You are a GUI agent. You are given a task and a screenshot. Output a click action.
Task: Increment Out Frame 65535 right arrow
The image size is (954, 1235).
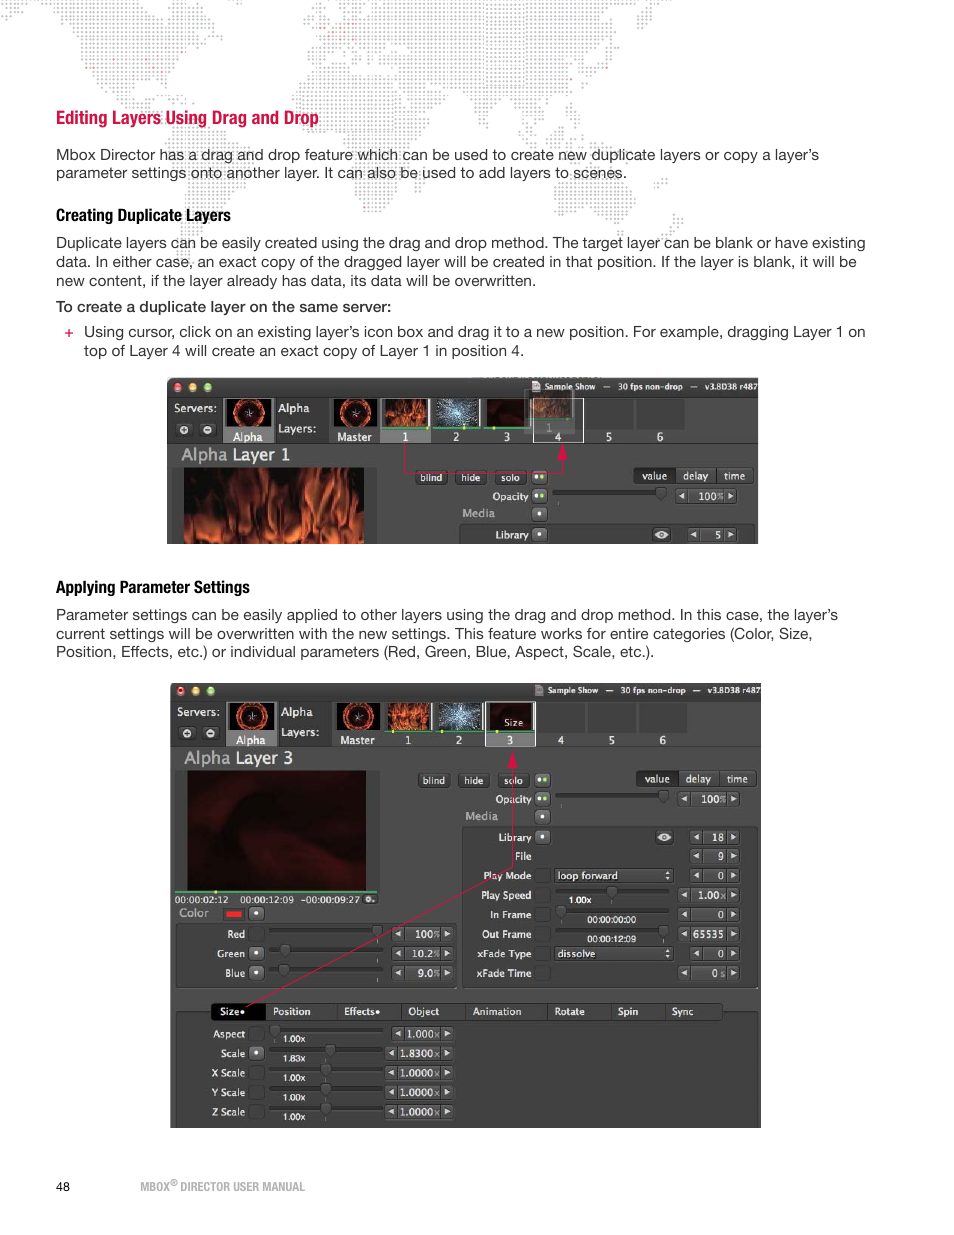point(733,935)
